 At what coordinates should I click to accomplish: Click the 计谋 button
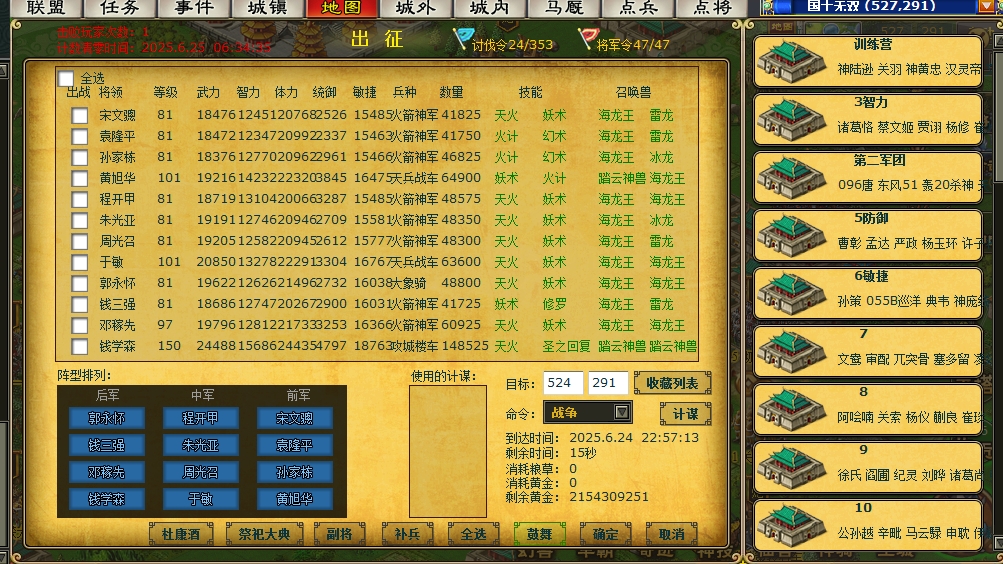coord(685,414)
